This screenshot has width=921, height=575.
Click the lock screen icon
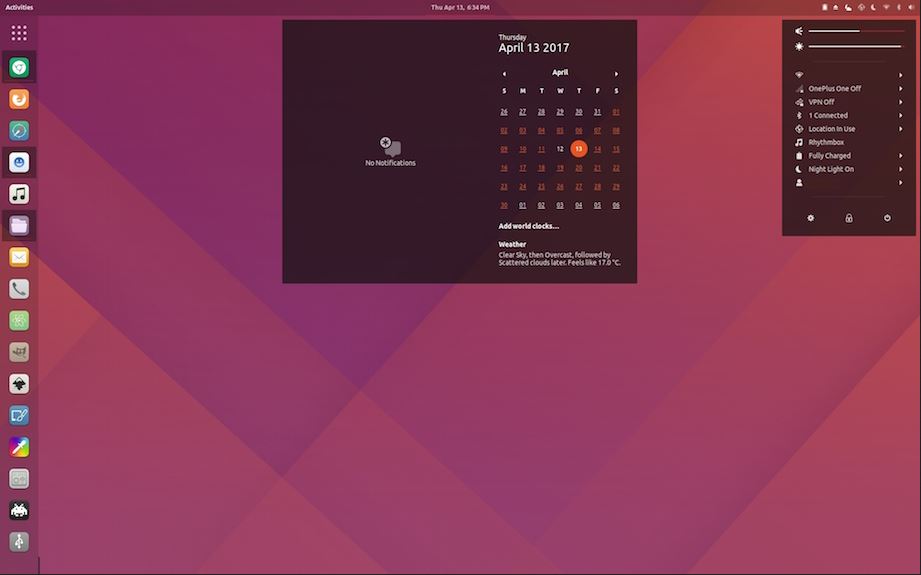(x=849, y=218)
